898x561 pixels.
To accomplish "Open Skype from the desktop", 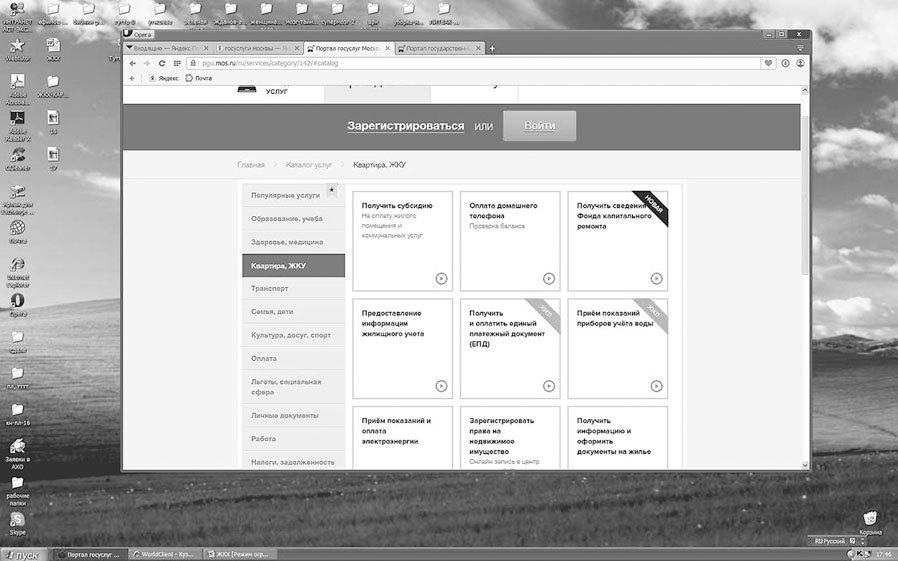I will (x=17, y=522).
